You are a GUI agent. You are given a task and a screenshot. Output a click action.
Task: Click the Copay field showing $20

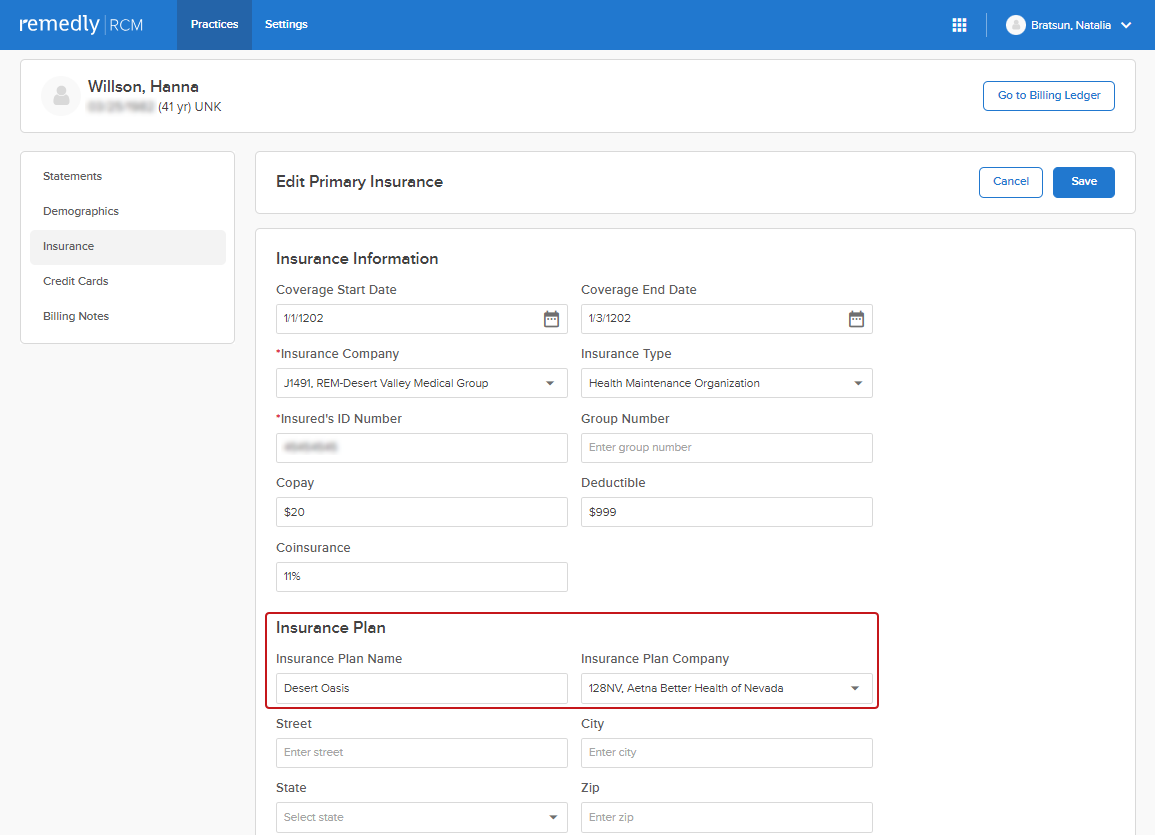pos(421,512)
